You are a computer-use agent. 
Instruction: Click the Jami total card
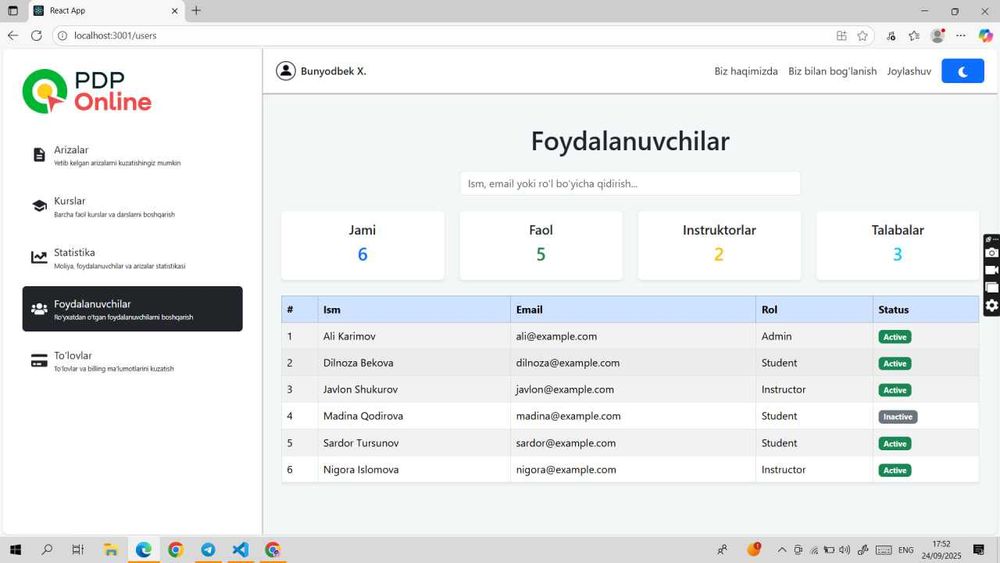tap(362, 245)
